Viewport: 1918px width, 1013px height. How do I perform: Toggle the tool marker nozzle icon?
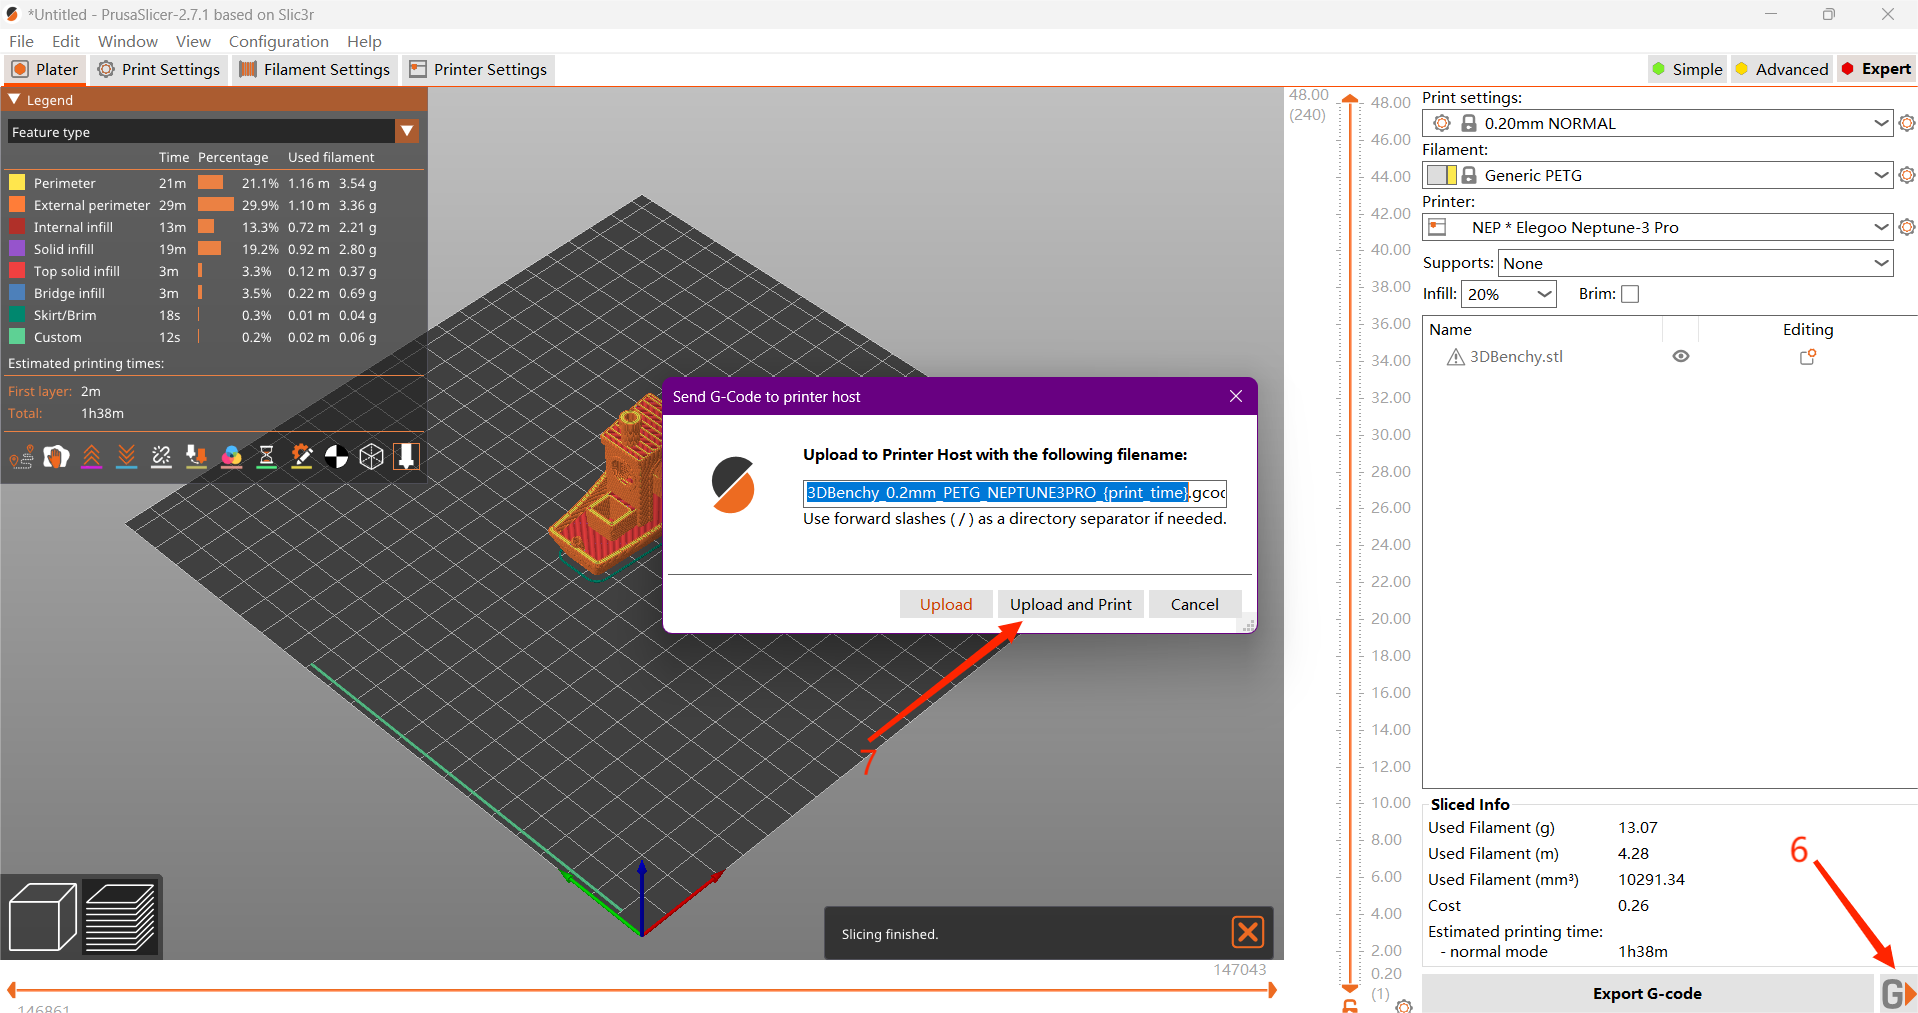point(406,457)
